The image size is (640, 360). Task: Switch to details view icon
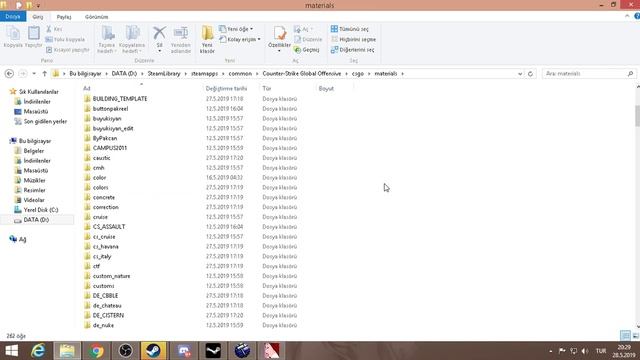(x=625, y=336)
